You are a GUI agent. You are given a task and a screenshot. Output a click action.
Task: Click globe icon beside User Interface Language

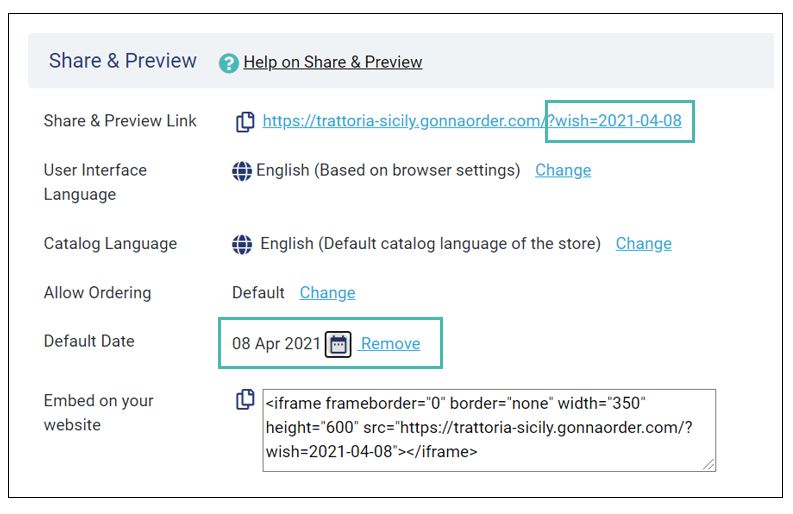point(242,171)
